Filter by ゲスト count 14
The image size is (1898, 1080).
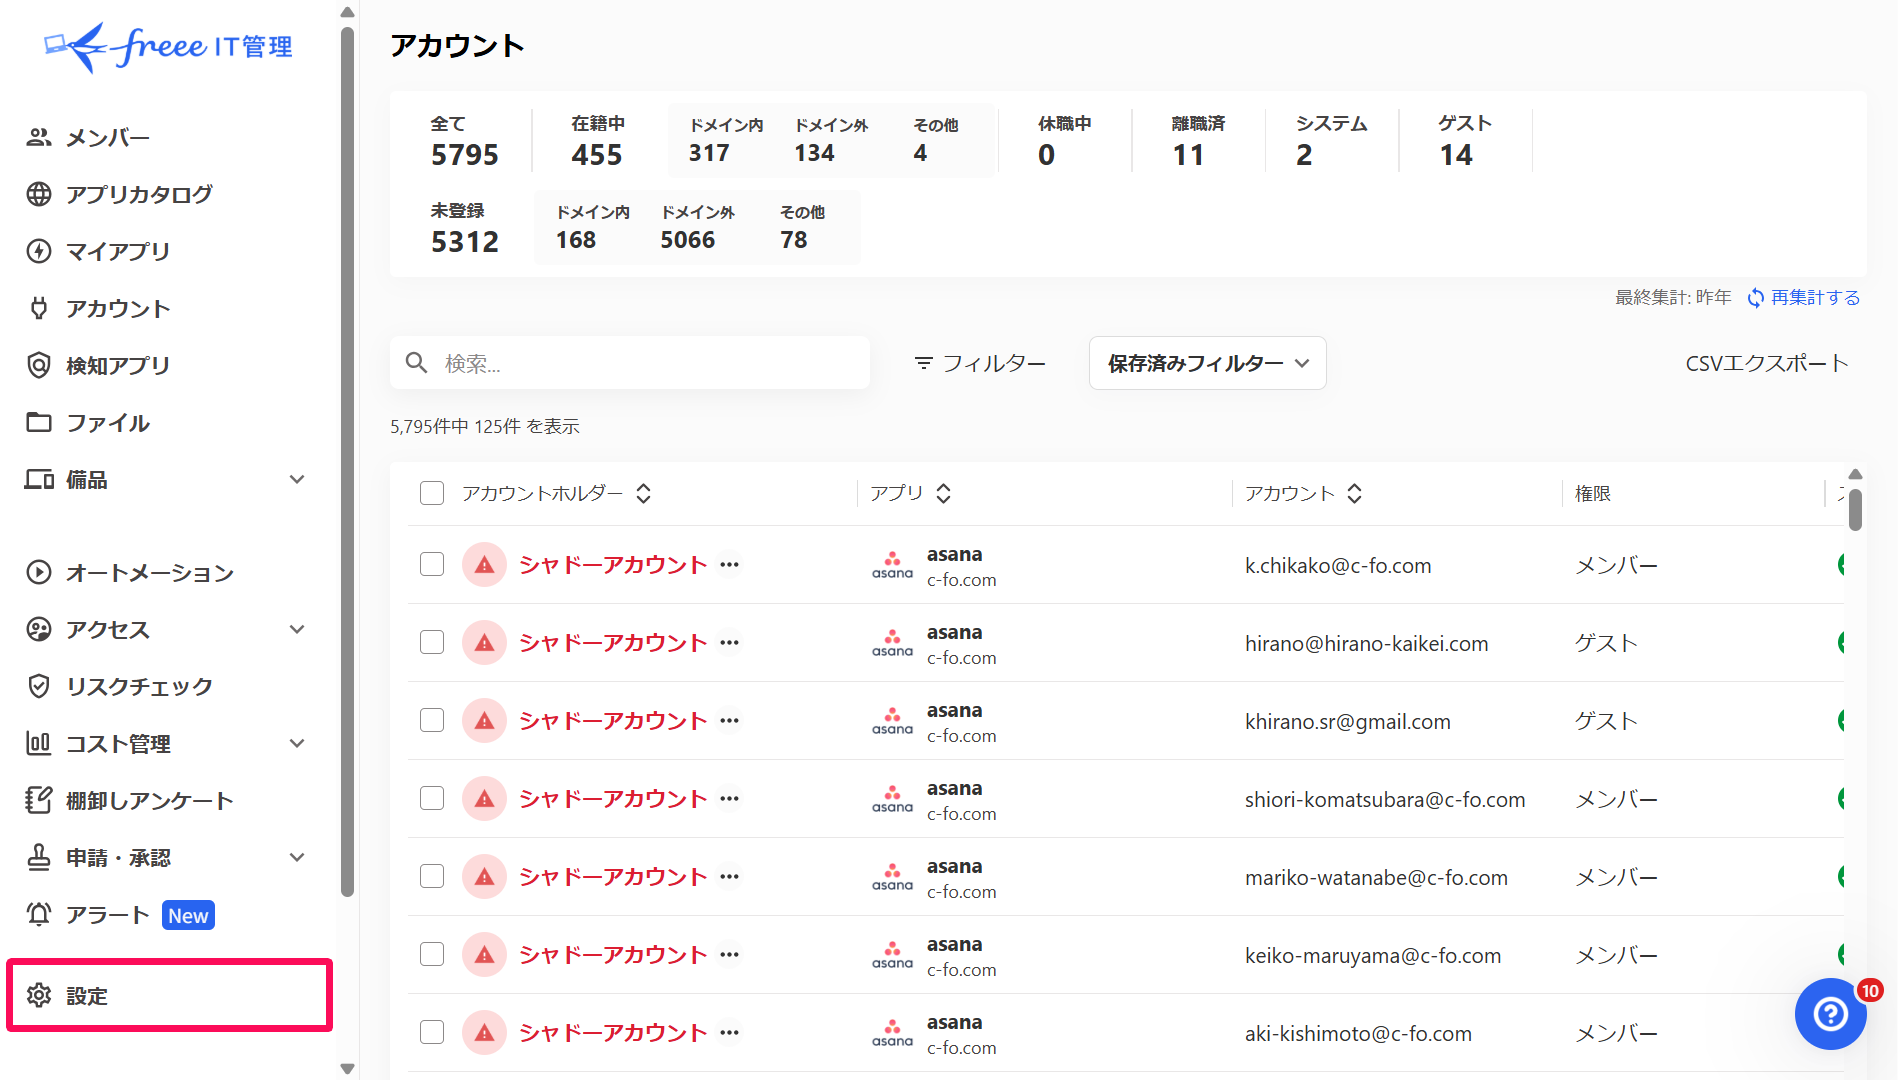[x=1465, y=140]
